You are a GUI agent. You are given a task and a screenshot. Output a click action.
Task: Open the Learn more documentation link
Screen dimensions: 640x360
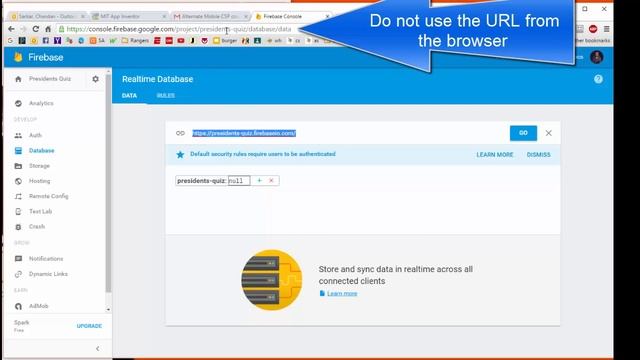(x=342, y=293)
